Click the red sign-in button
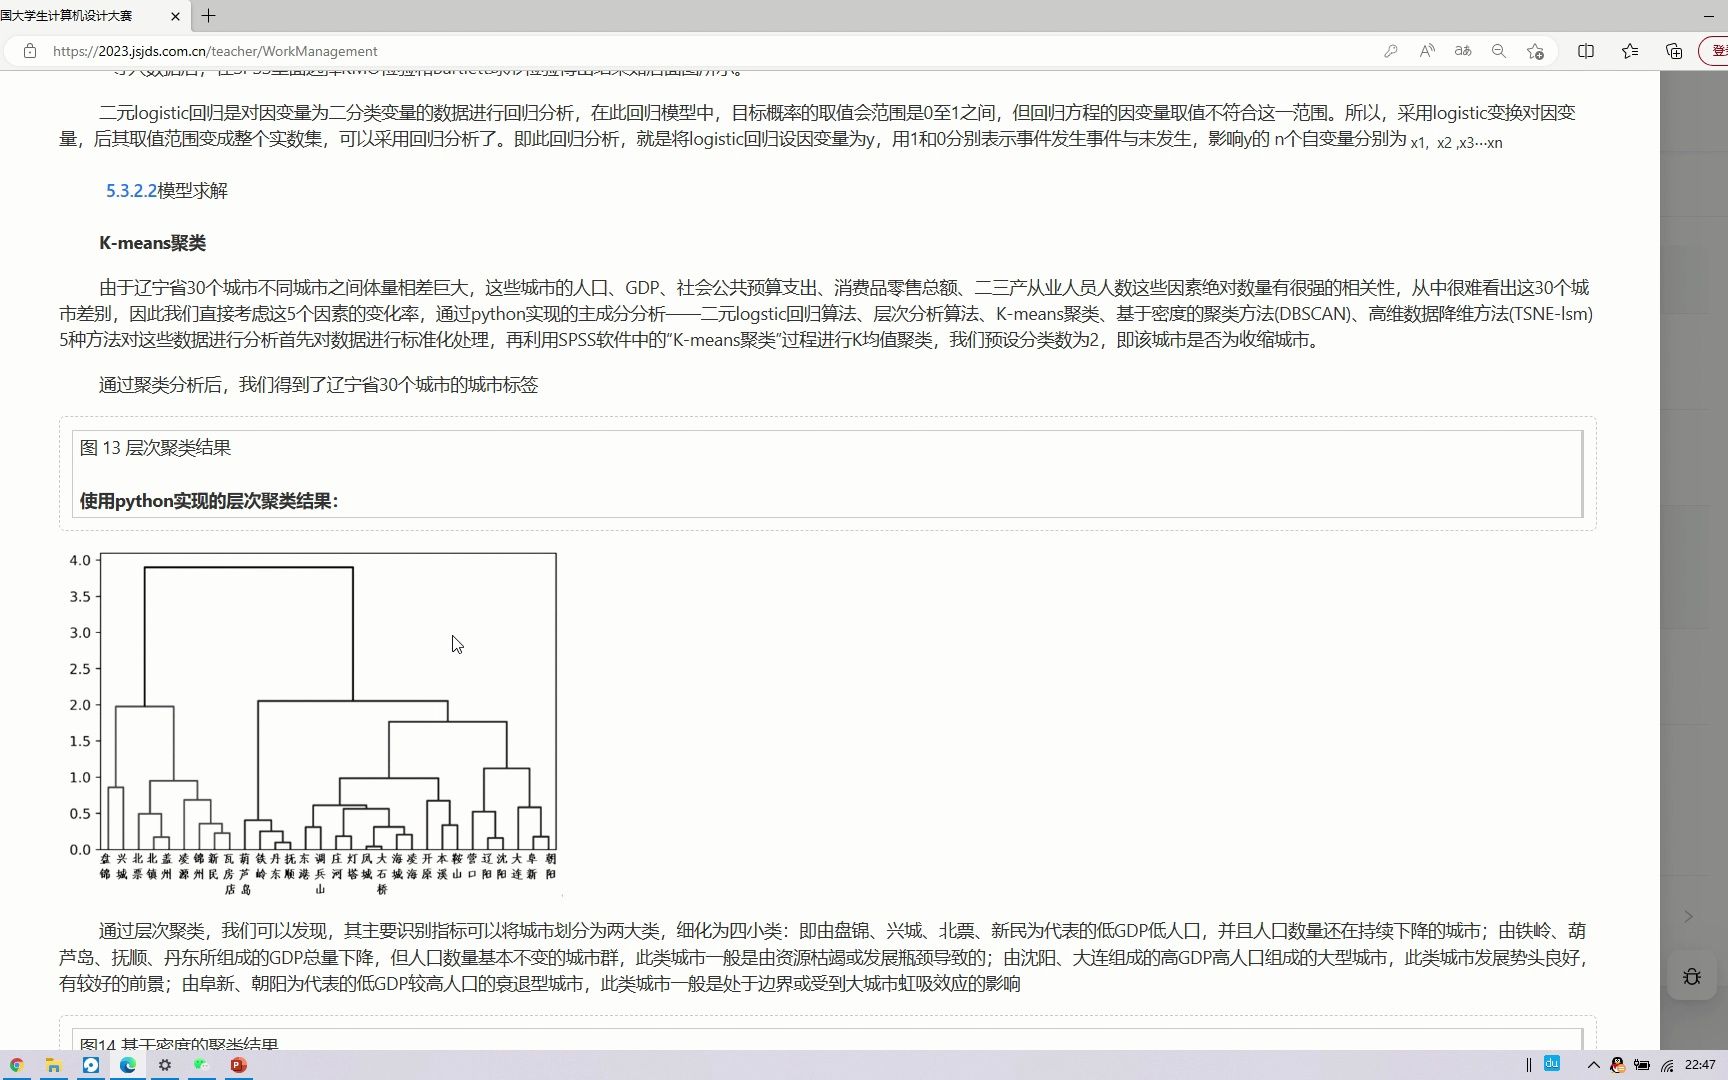 (x=1714, y=51)
